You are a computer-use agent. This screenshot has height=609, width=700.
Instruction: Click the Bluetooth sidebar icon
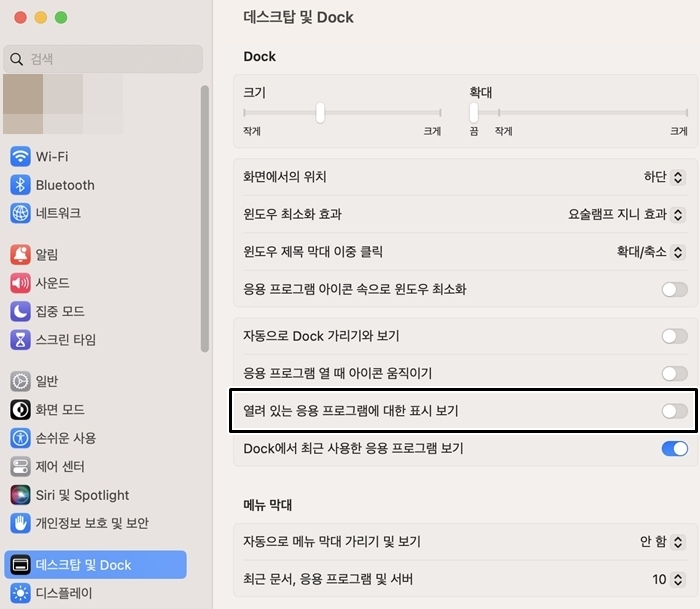20,185
